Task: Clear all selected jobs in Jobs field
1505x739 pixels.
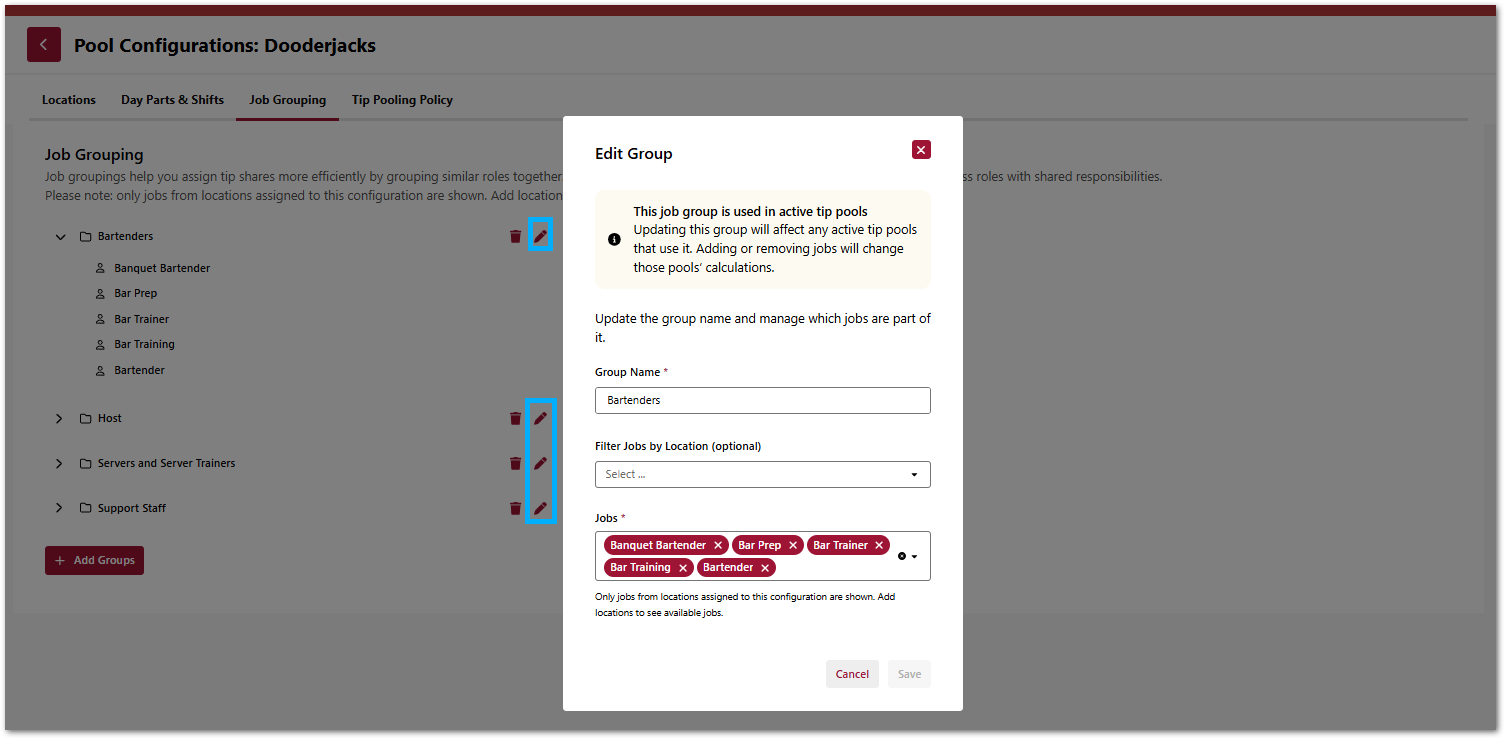Action: click(x=901, y=556)
